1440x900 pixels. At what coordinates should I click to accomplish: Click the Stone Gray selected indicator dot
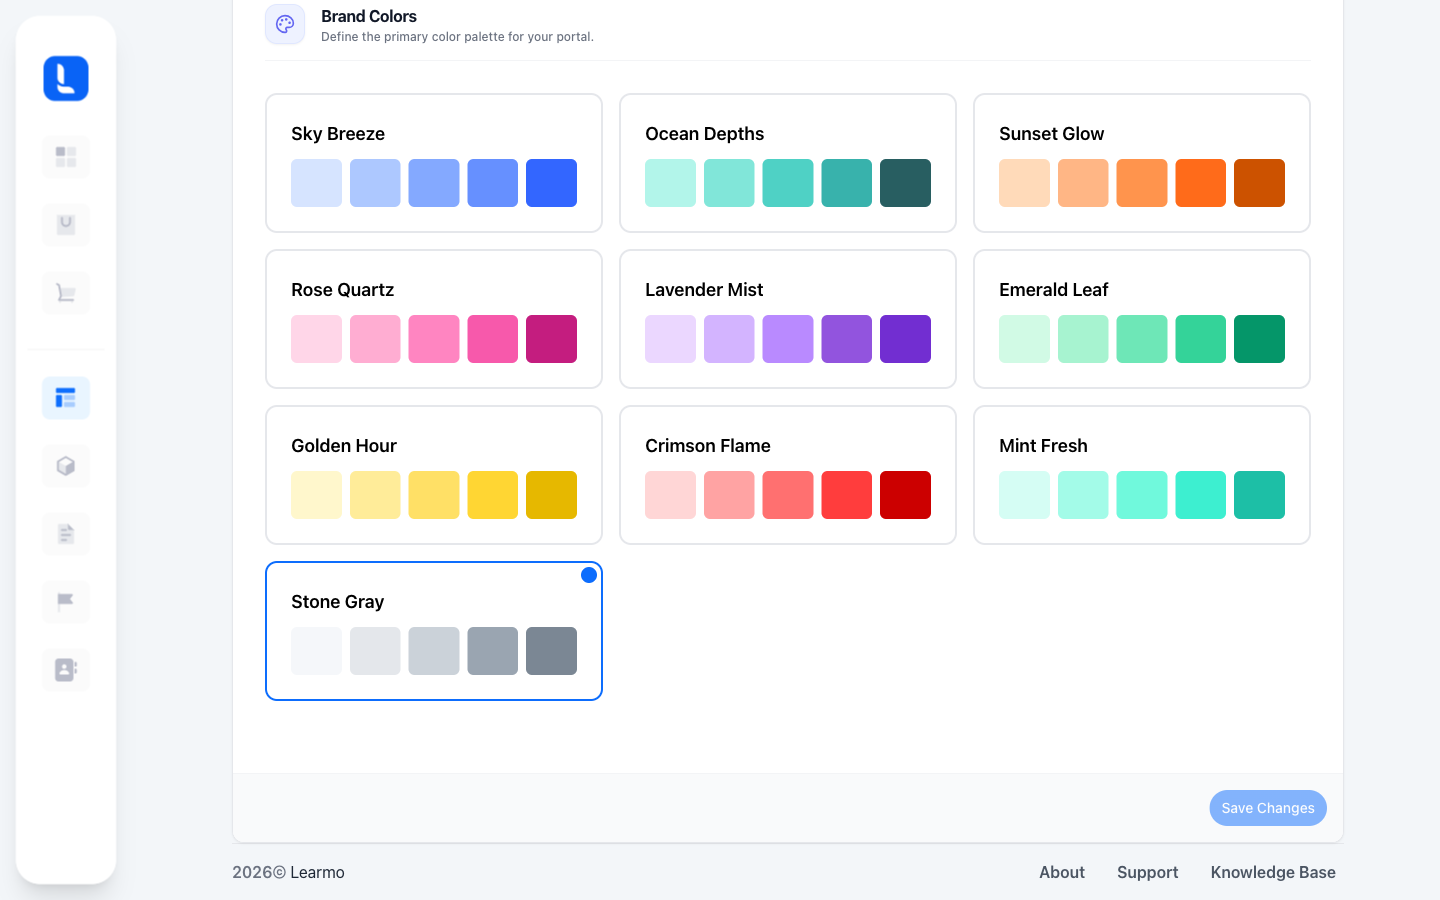pos(589,575)
